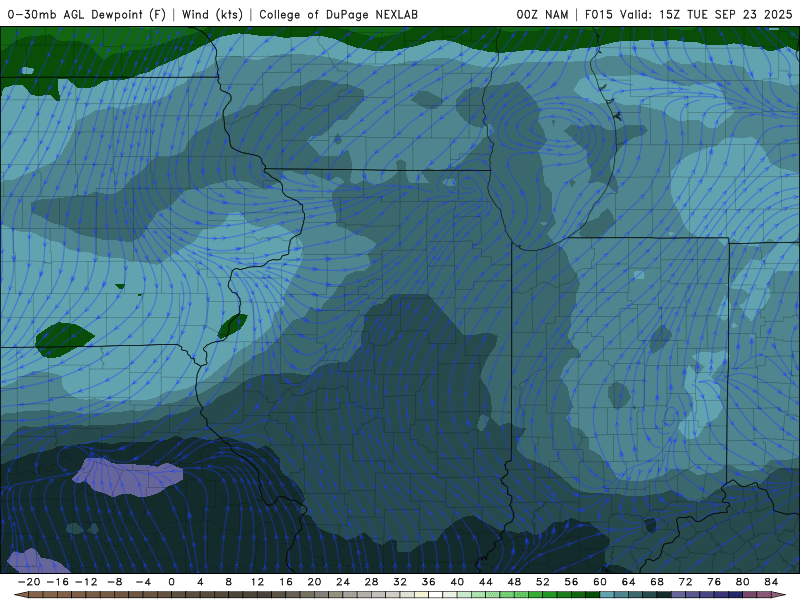Click the large purple high-dewpoint area in Missouri
800x600 pixels.
tap(127, 477)
